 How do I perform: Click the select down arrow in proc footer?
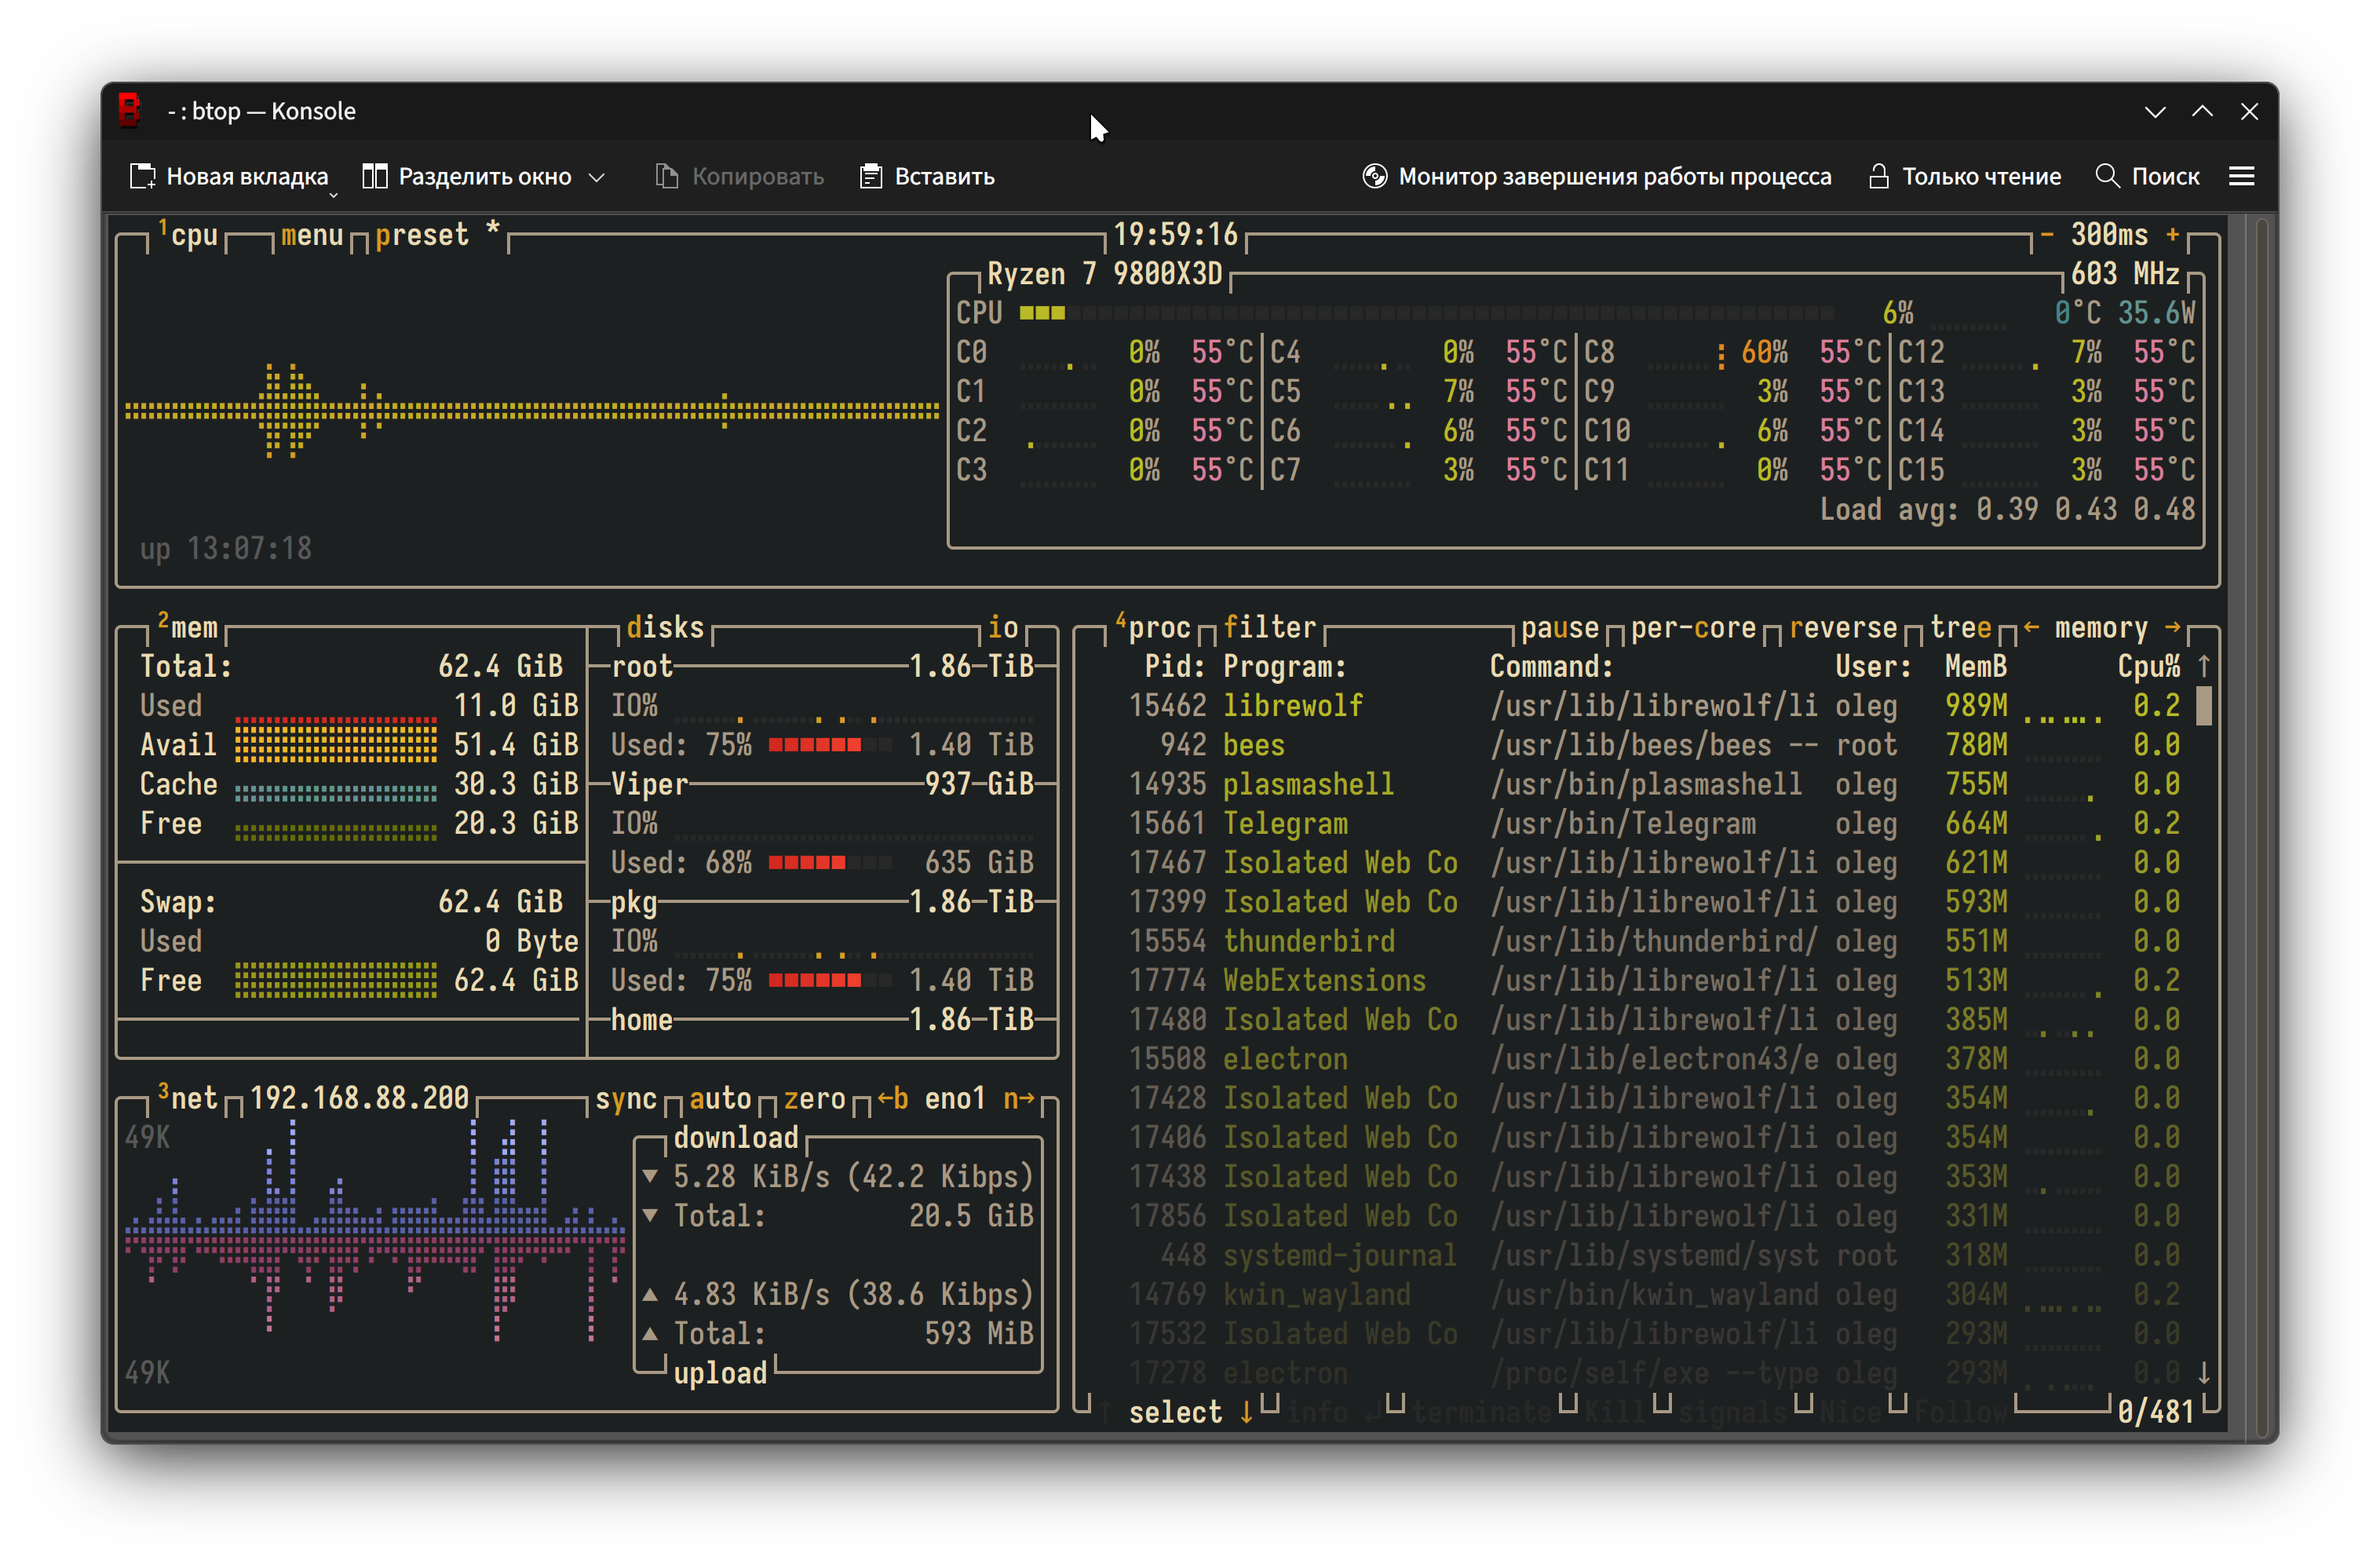point(1246,1412)
